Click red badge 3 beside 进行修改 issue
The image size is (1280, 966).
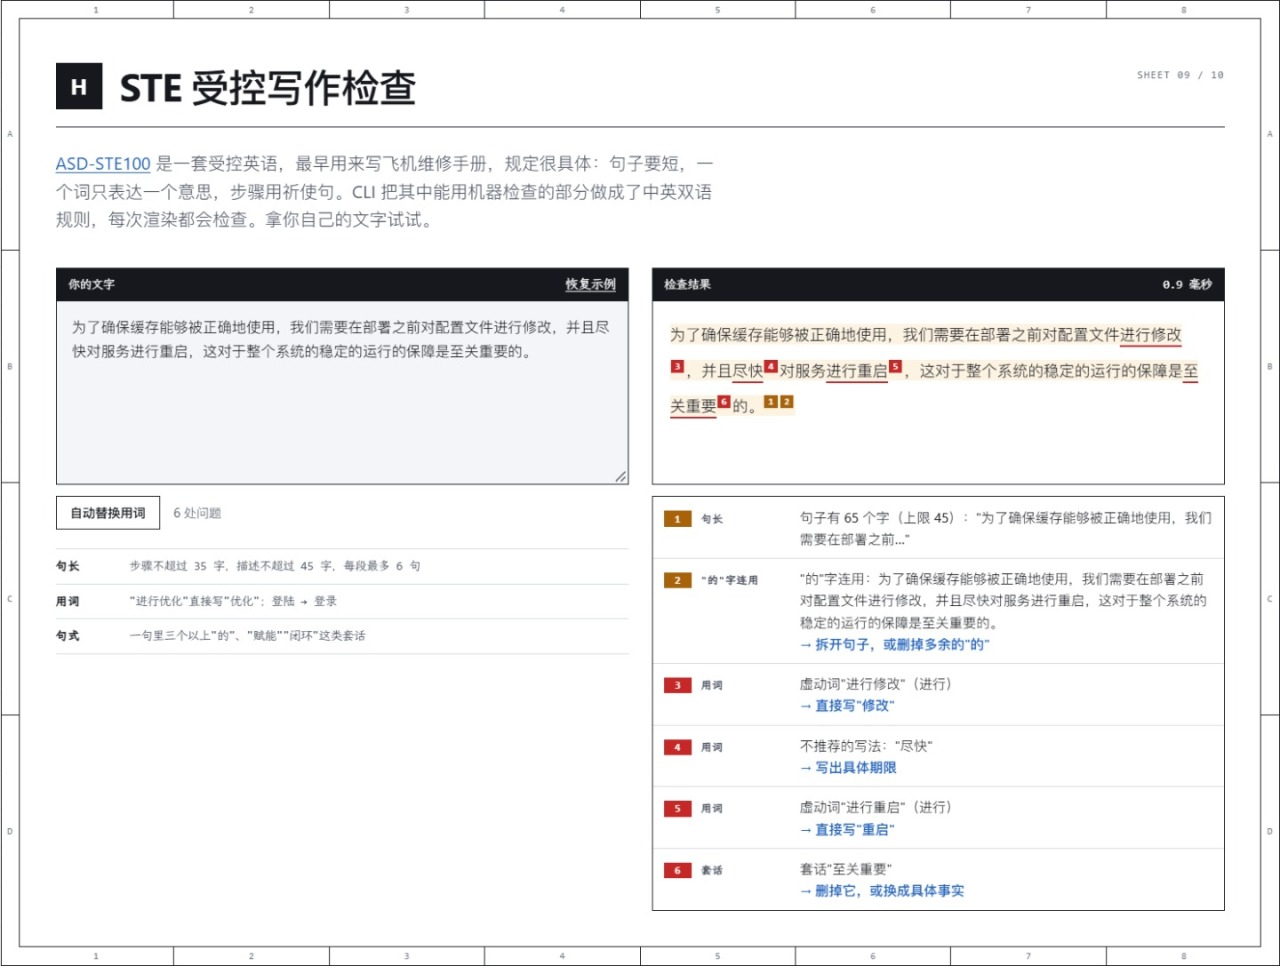point(677,685)
